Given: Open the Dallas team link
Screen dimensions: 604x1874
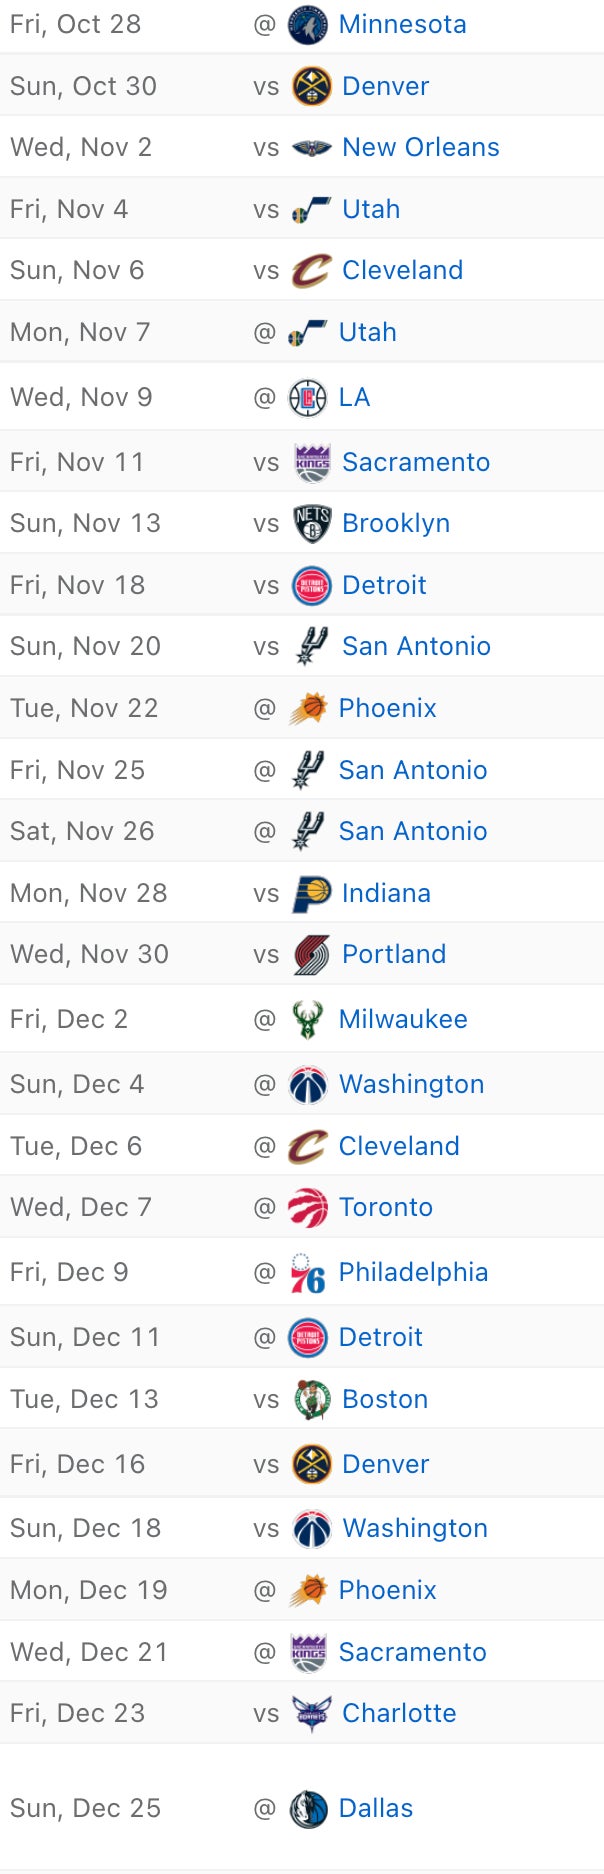Looking at the screenshot, I should (x=376, y=1809).
